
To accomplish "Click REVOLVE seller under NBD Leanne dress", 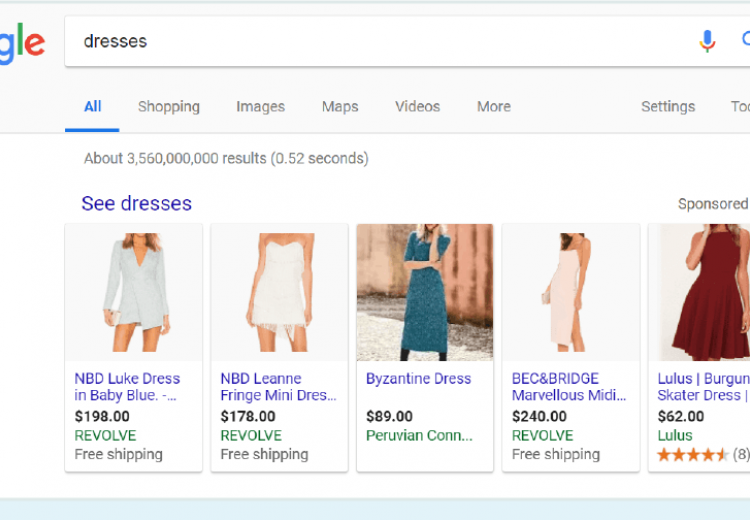I will pyautogui.click(x=251, y=435).
